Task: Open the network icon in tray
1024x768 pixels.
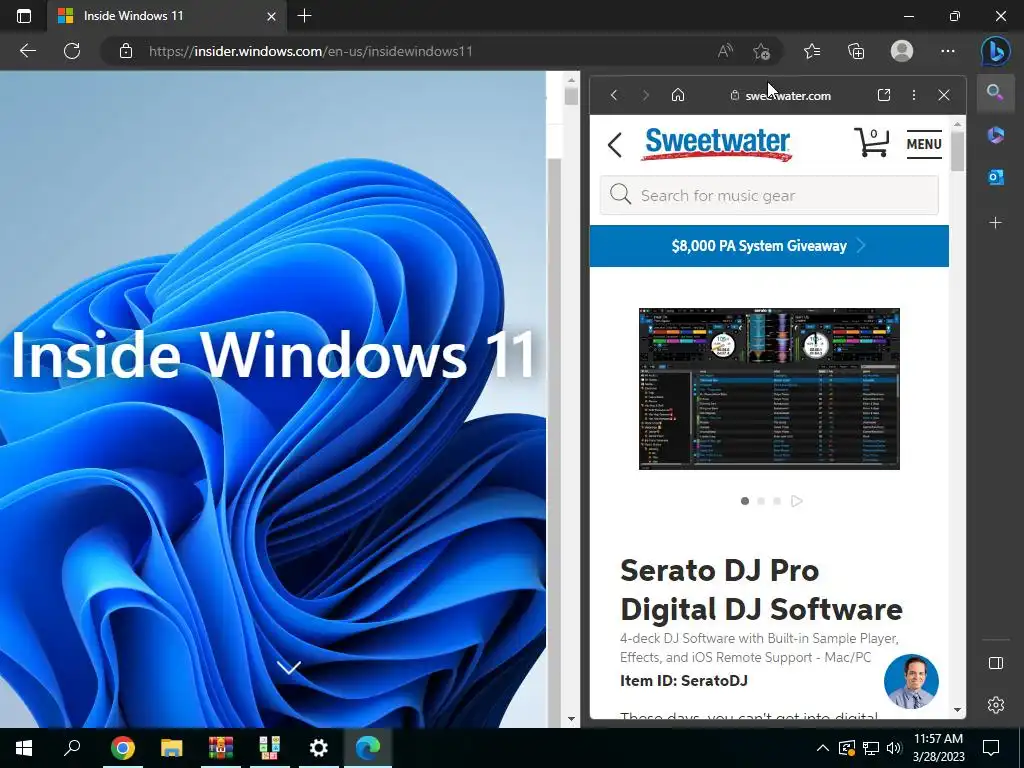Action: 871,748
